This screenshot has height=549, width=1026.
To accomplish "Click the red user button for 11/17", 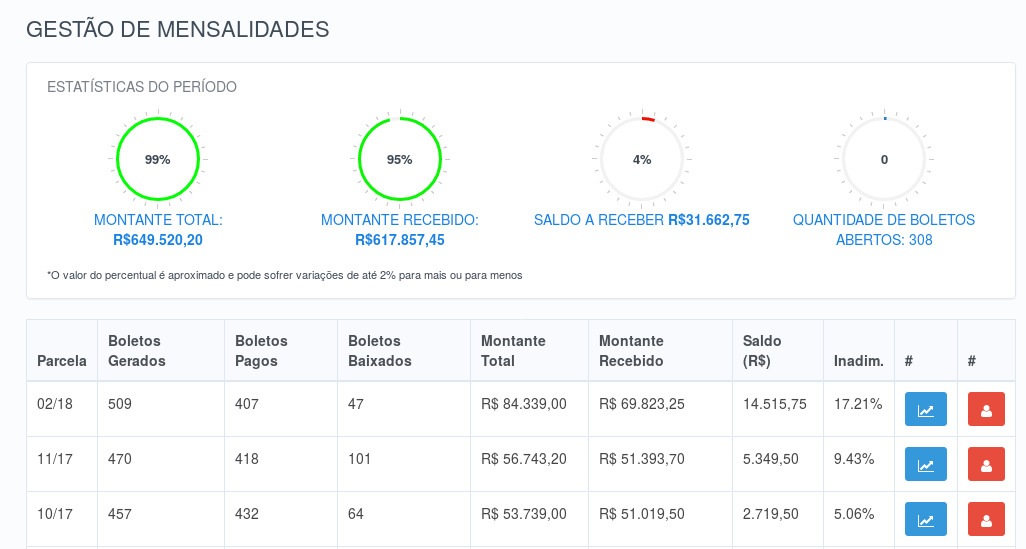I will coord(986,465).
